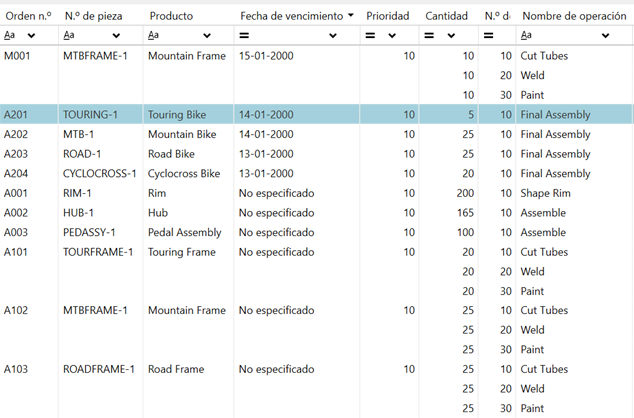Select order M001 cell

point(19,56)
